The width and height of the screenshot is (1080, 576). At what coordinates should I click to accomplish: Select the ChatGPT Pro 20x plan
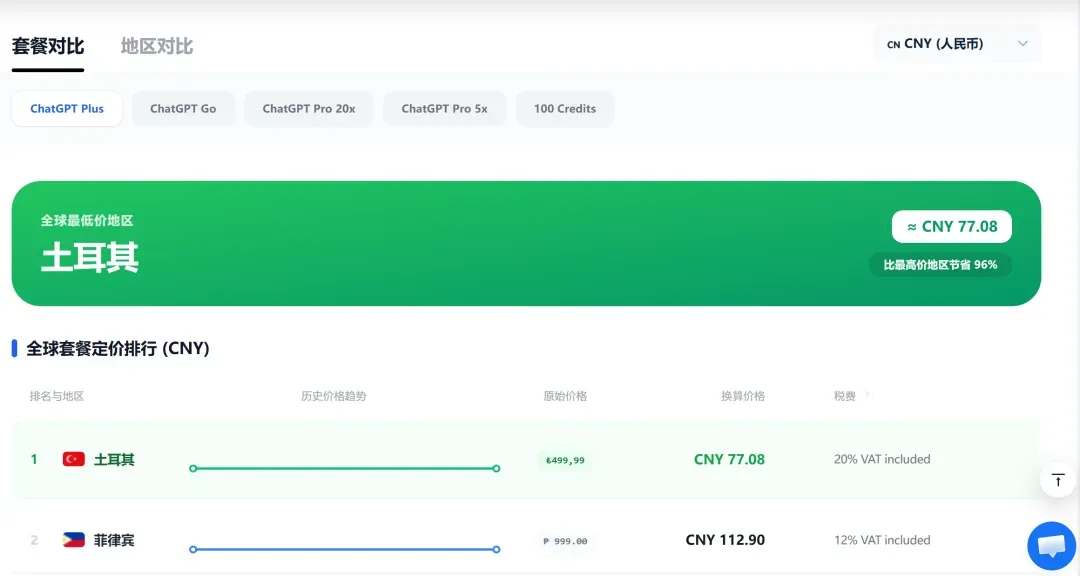click(309, 109)
